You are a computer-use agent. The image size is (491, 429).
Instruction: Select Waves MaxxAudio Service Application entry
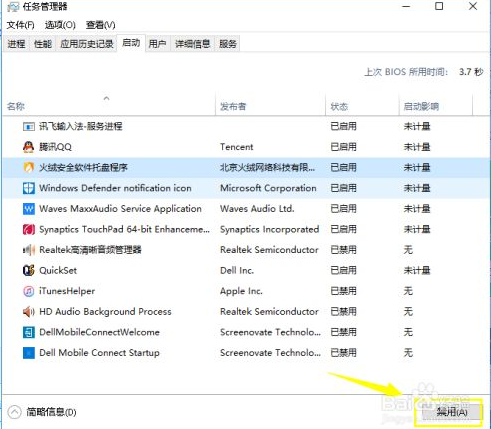click(x=120, y=209)
